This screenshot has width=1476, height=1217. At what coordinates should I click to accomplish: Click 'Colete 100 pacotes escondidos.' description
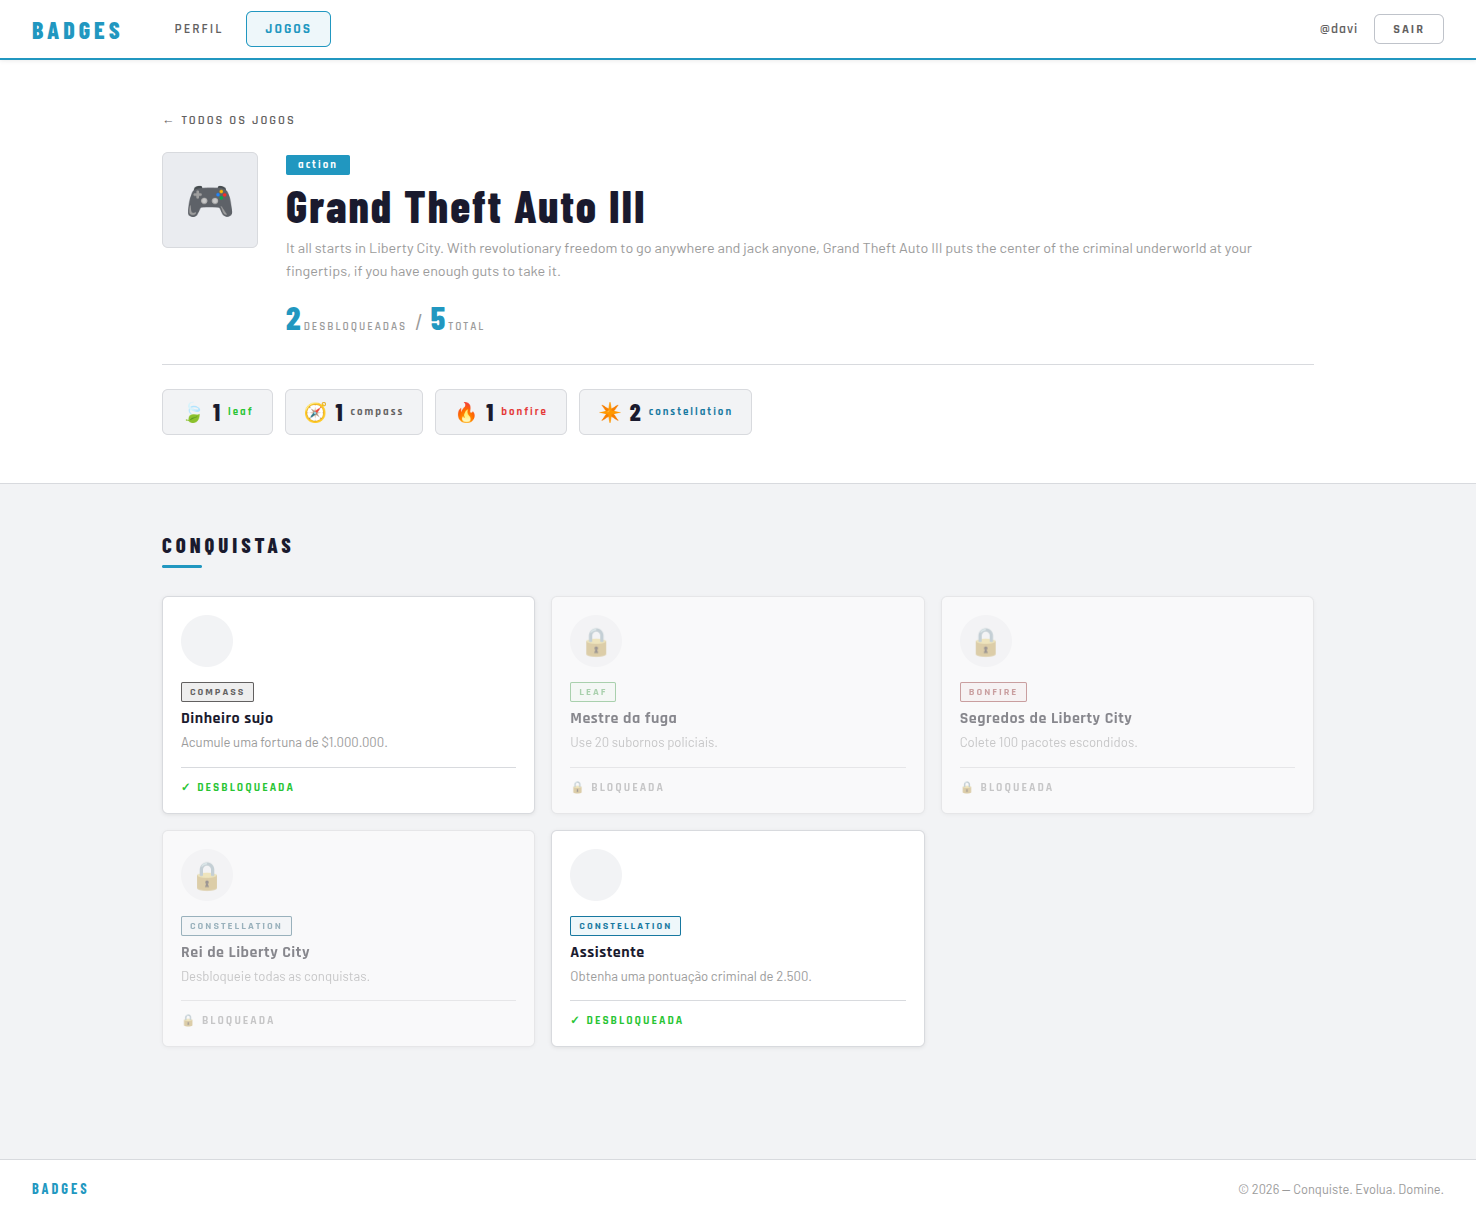click(x=1048, y=743)
